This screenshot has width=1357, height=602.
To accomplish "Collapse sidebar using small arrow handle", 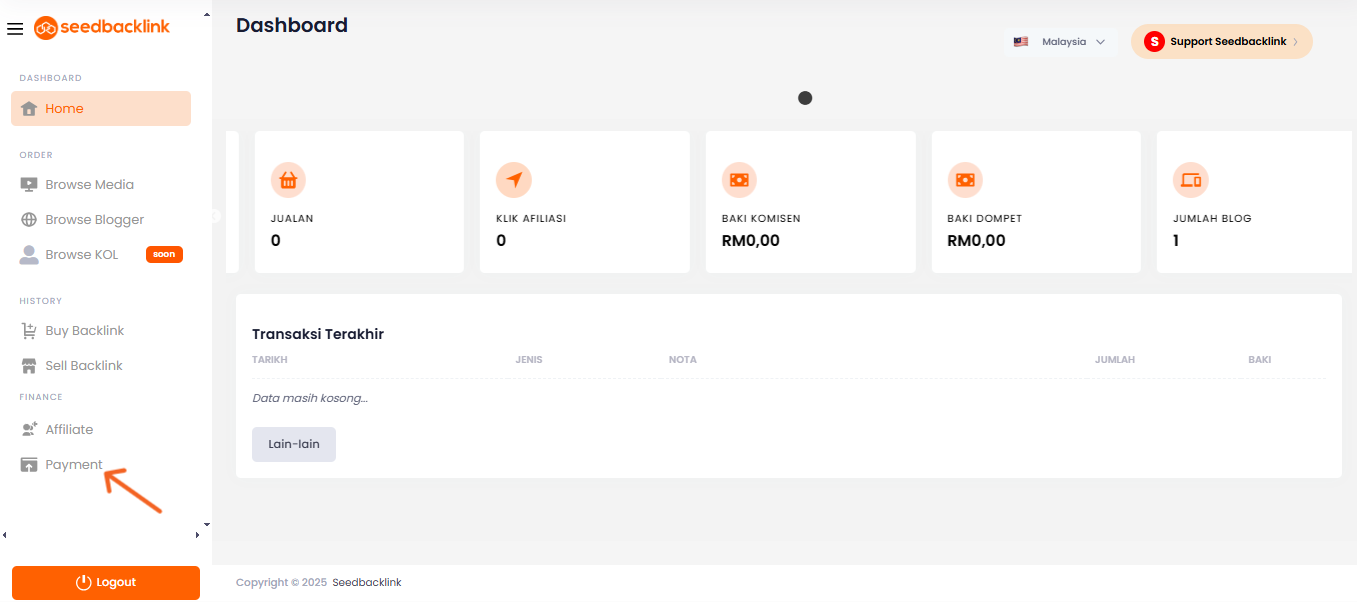I will pos(215,216).
